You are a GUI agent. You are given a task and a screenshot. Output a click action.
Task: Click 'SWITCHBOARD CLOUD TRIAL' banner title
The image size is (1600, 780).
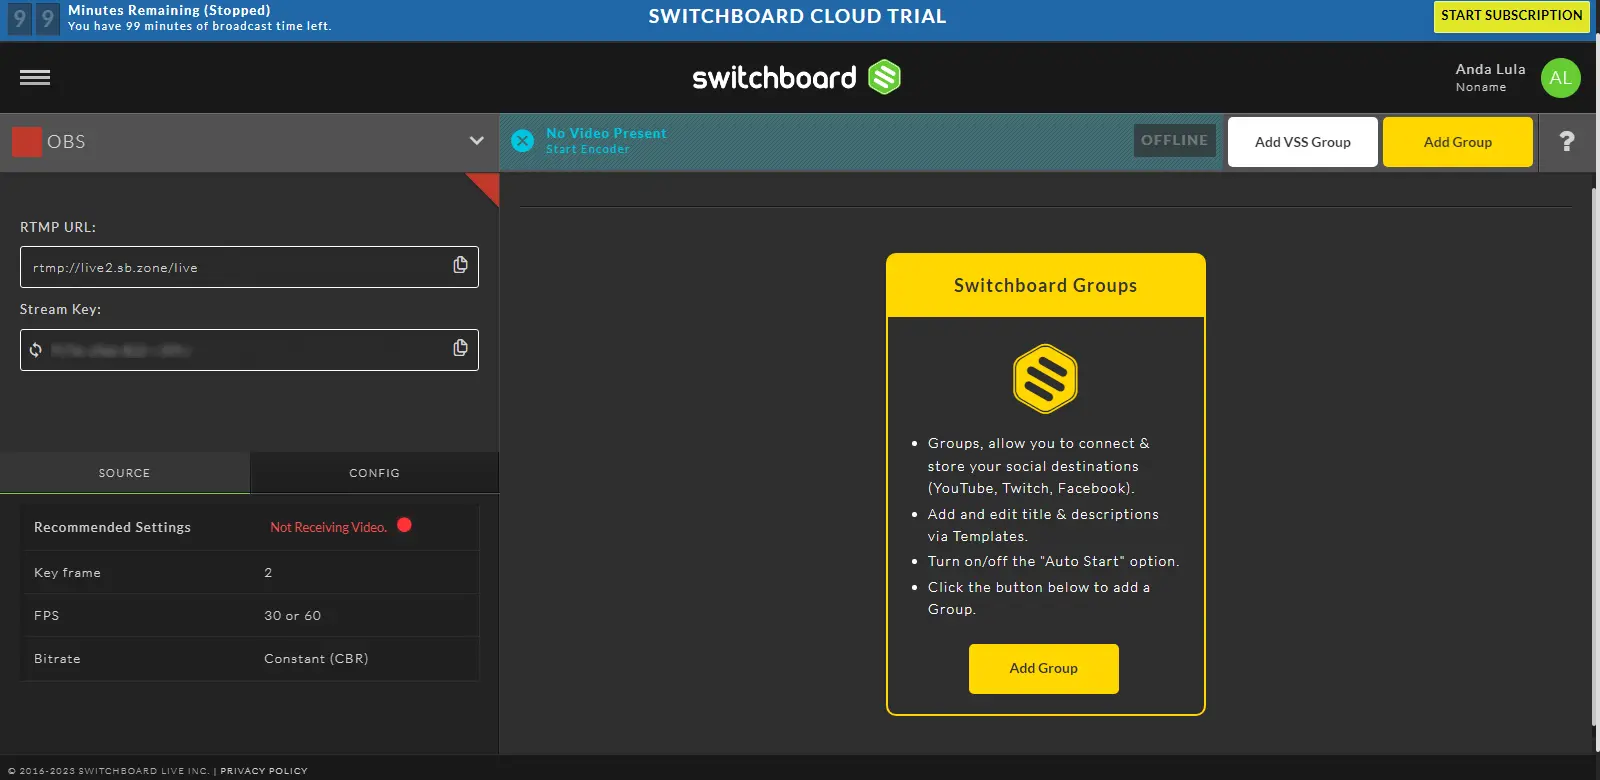click(797, 16)
